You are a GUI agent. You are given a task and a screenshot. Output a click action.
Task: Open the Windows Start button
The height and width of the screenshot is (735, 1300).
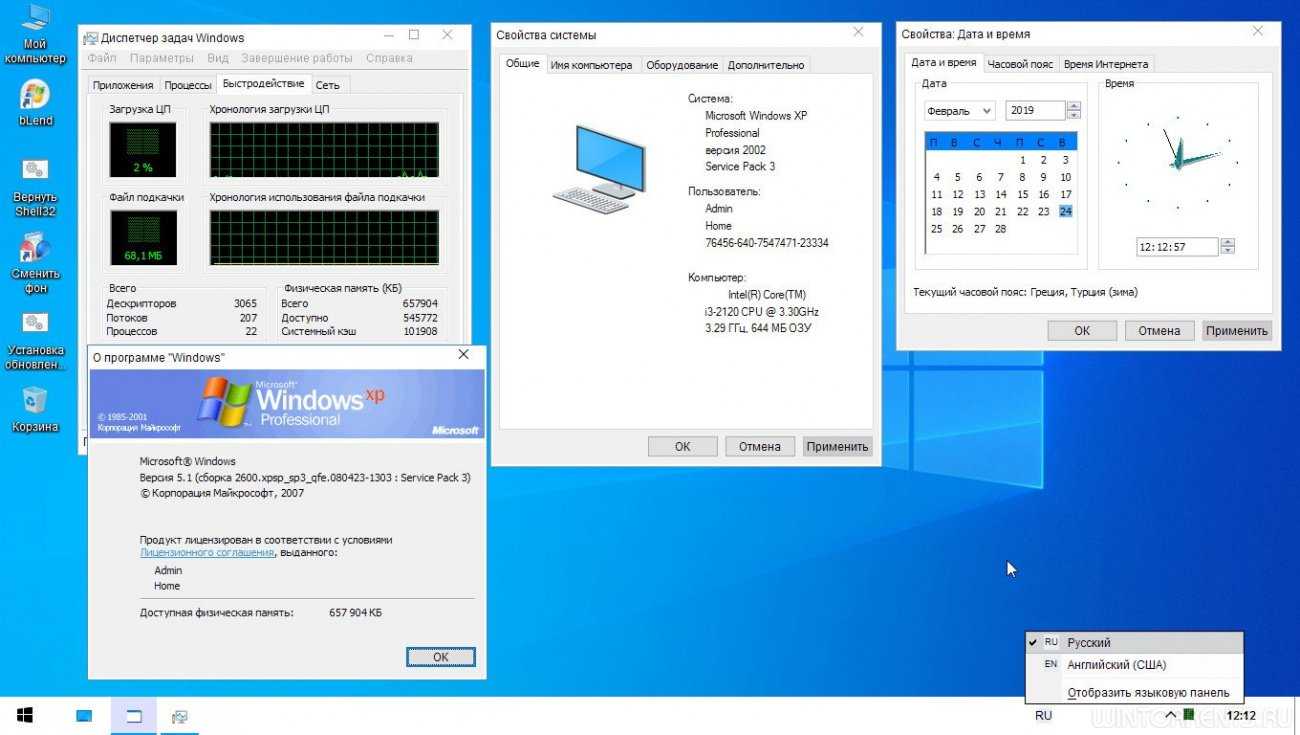[x=25, y=716]
